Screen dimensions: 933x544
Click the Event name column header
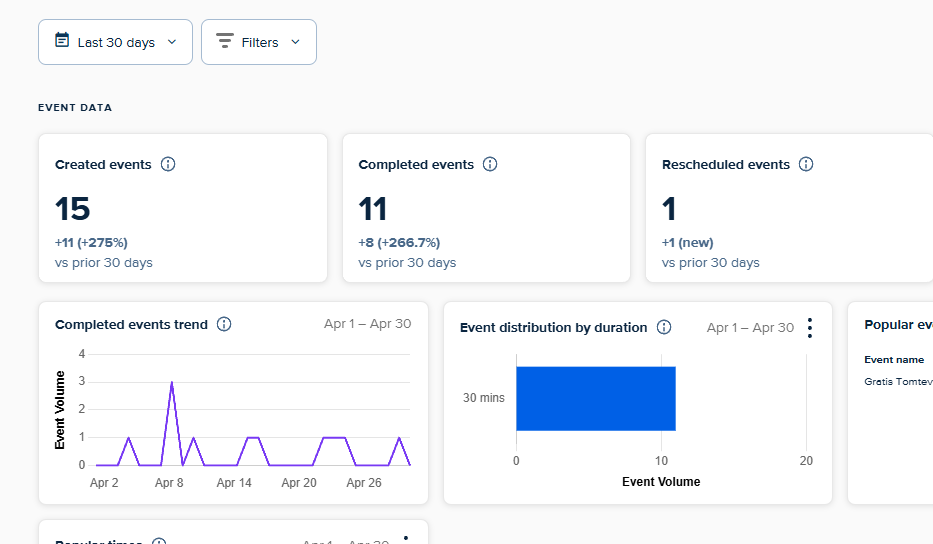tap(894, 359)
